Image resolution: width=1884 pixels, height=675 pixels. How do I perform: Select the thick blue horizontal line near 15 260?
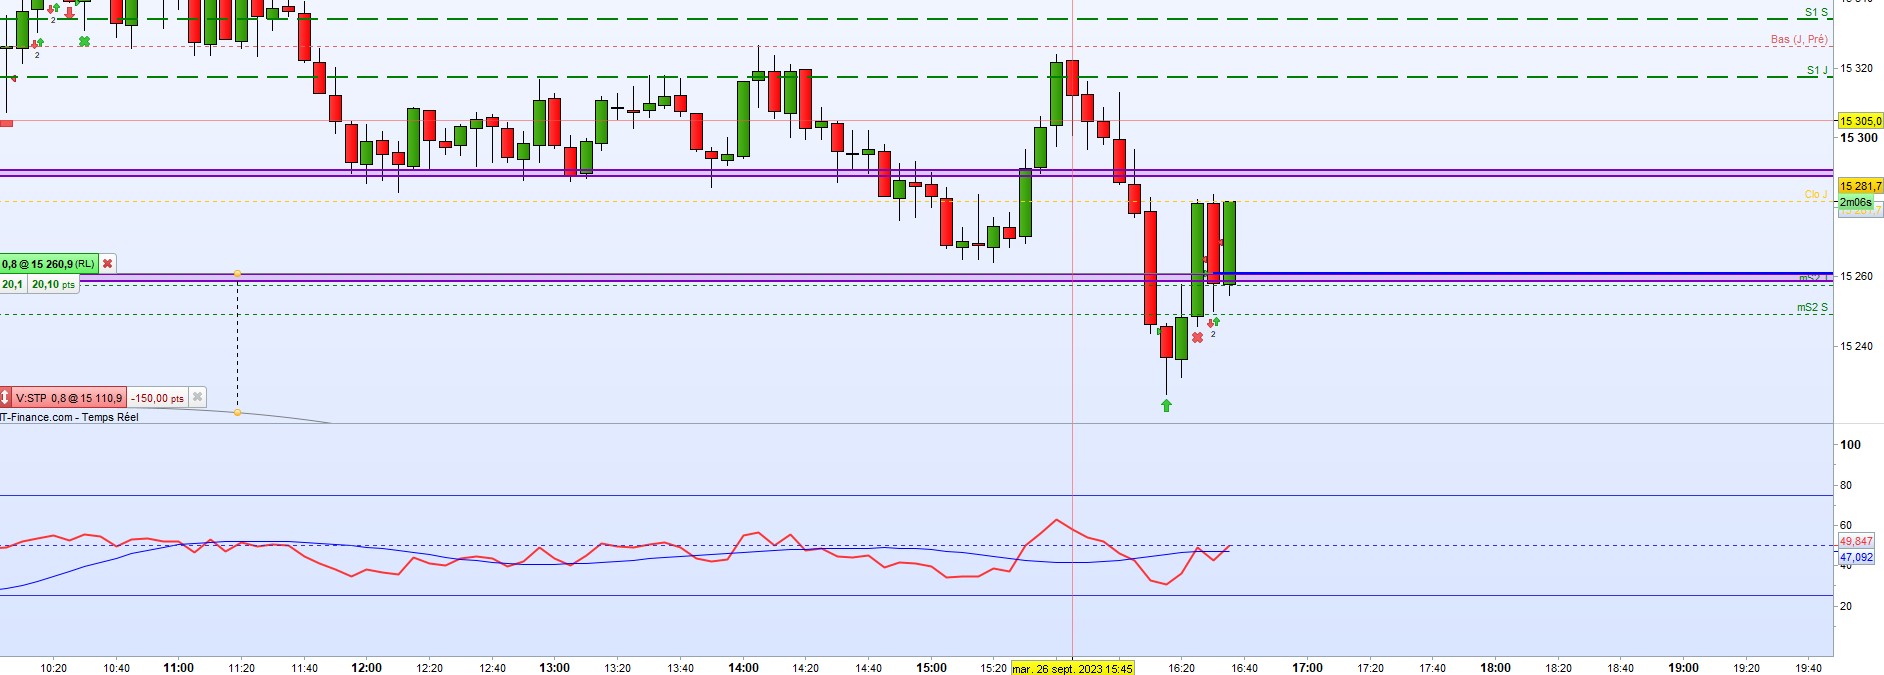point(1520,273)
